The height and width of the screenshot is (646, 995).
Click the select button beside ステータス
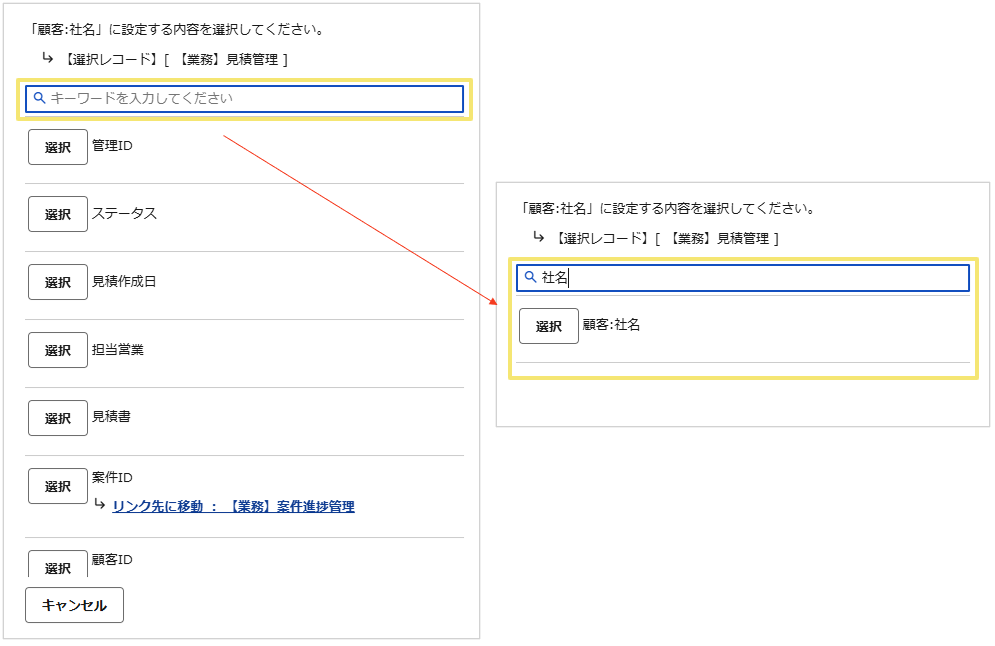point(58,214)
